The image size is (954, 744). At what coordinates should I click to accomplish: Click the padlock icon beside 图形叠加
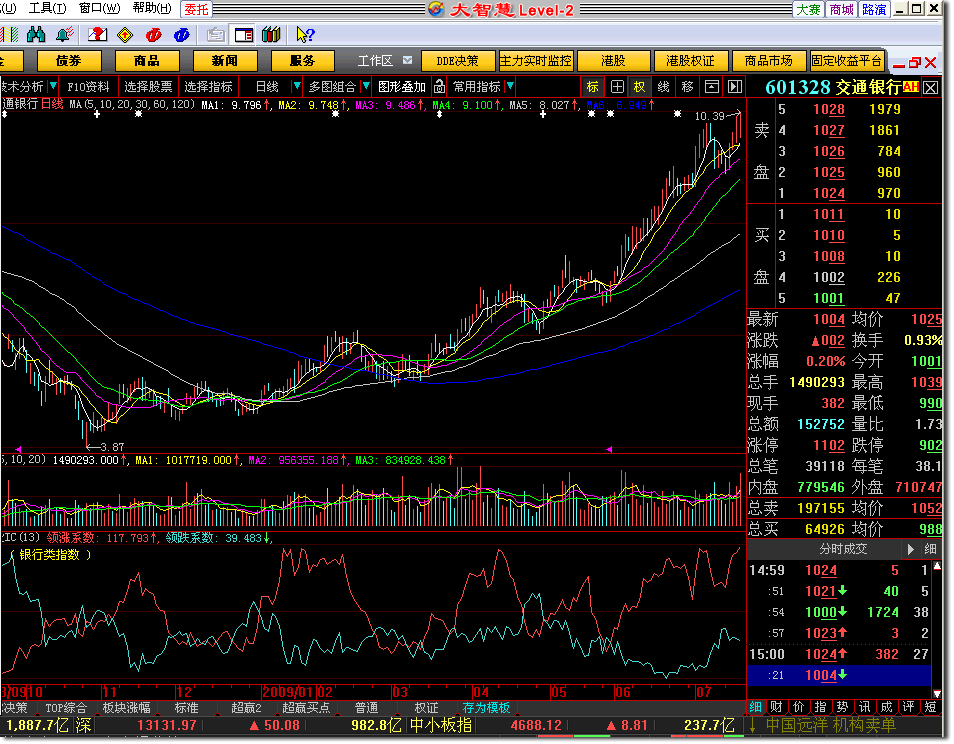439,87
